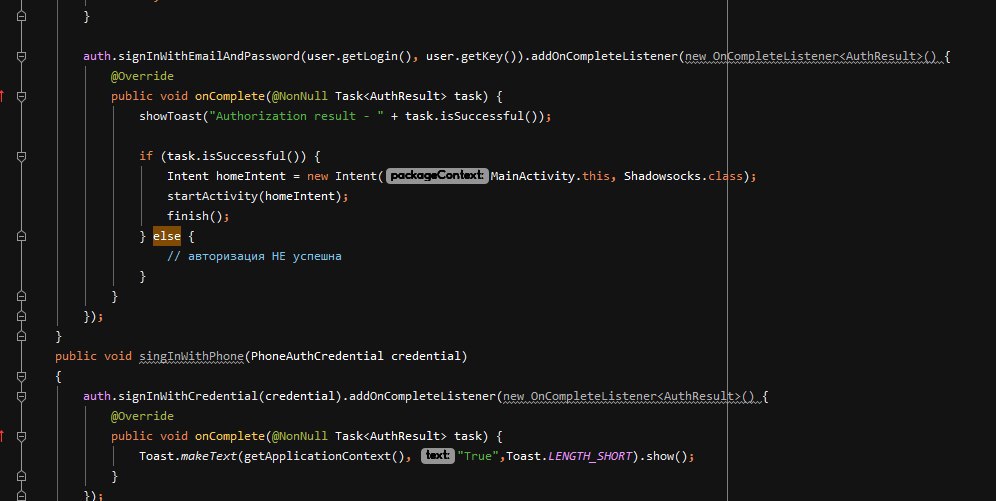Click the Russian comment авторизация НЕ успешна

tap(254, 256)
